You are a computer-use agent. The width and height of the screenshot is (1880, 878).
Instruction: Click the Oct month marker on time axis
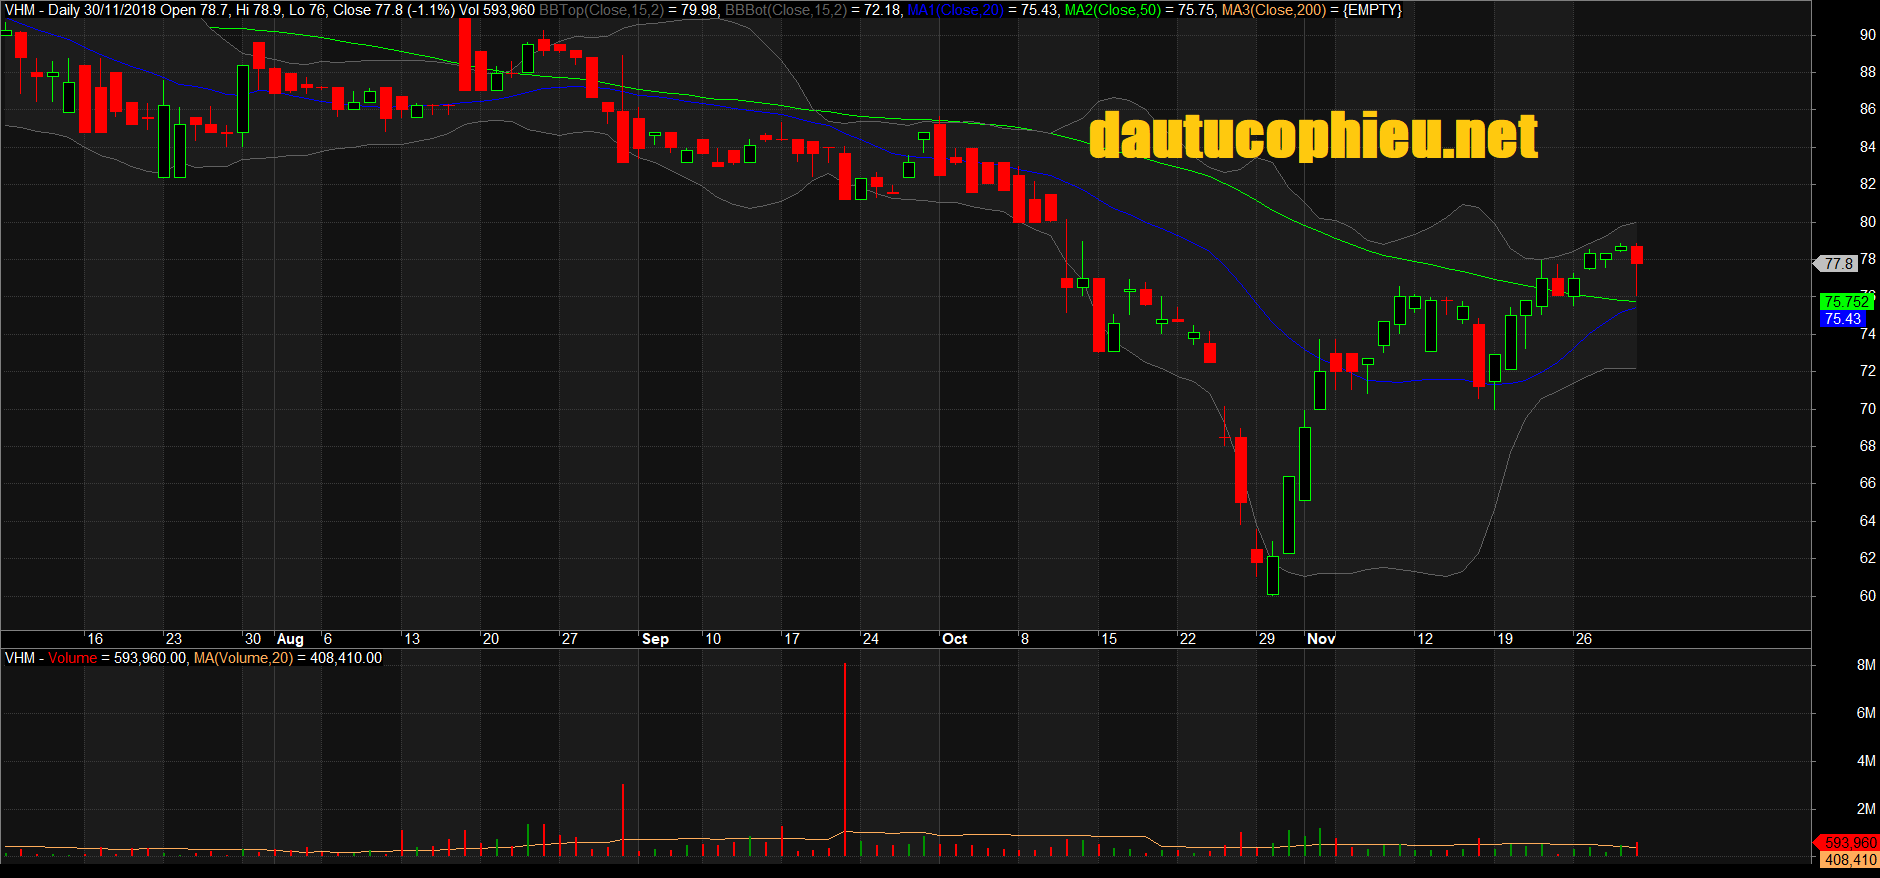click(954, 639)
